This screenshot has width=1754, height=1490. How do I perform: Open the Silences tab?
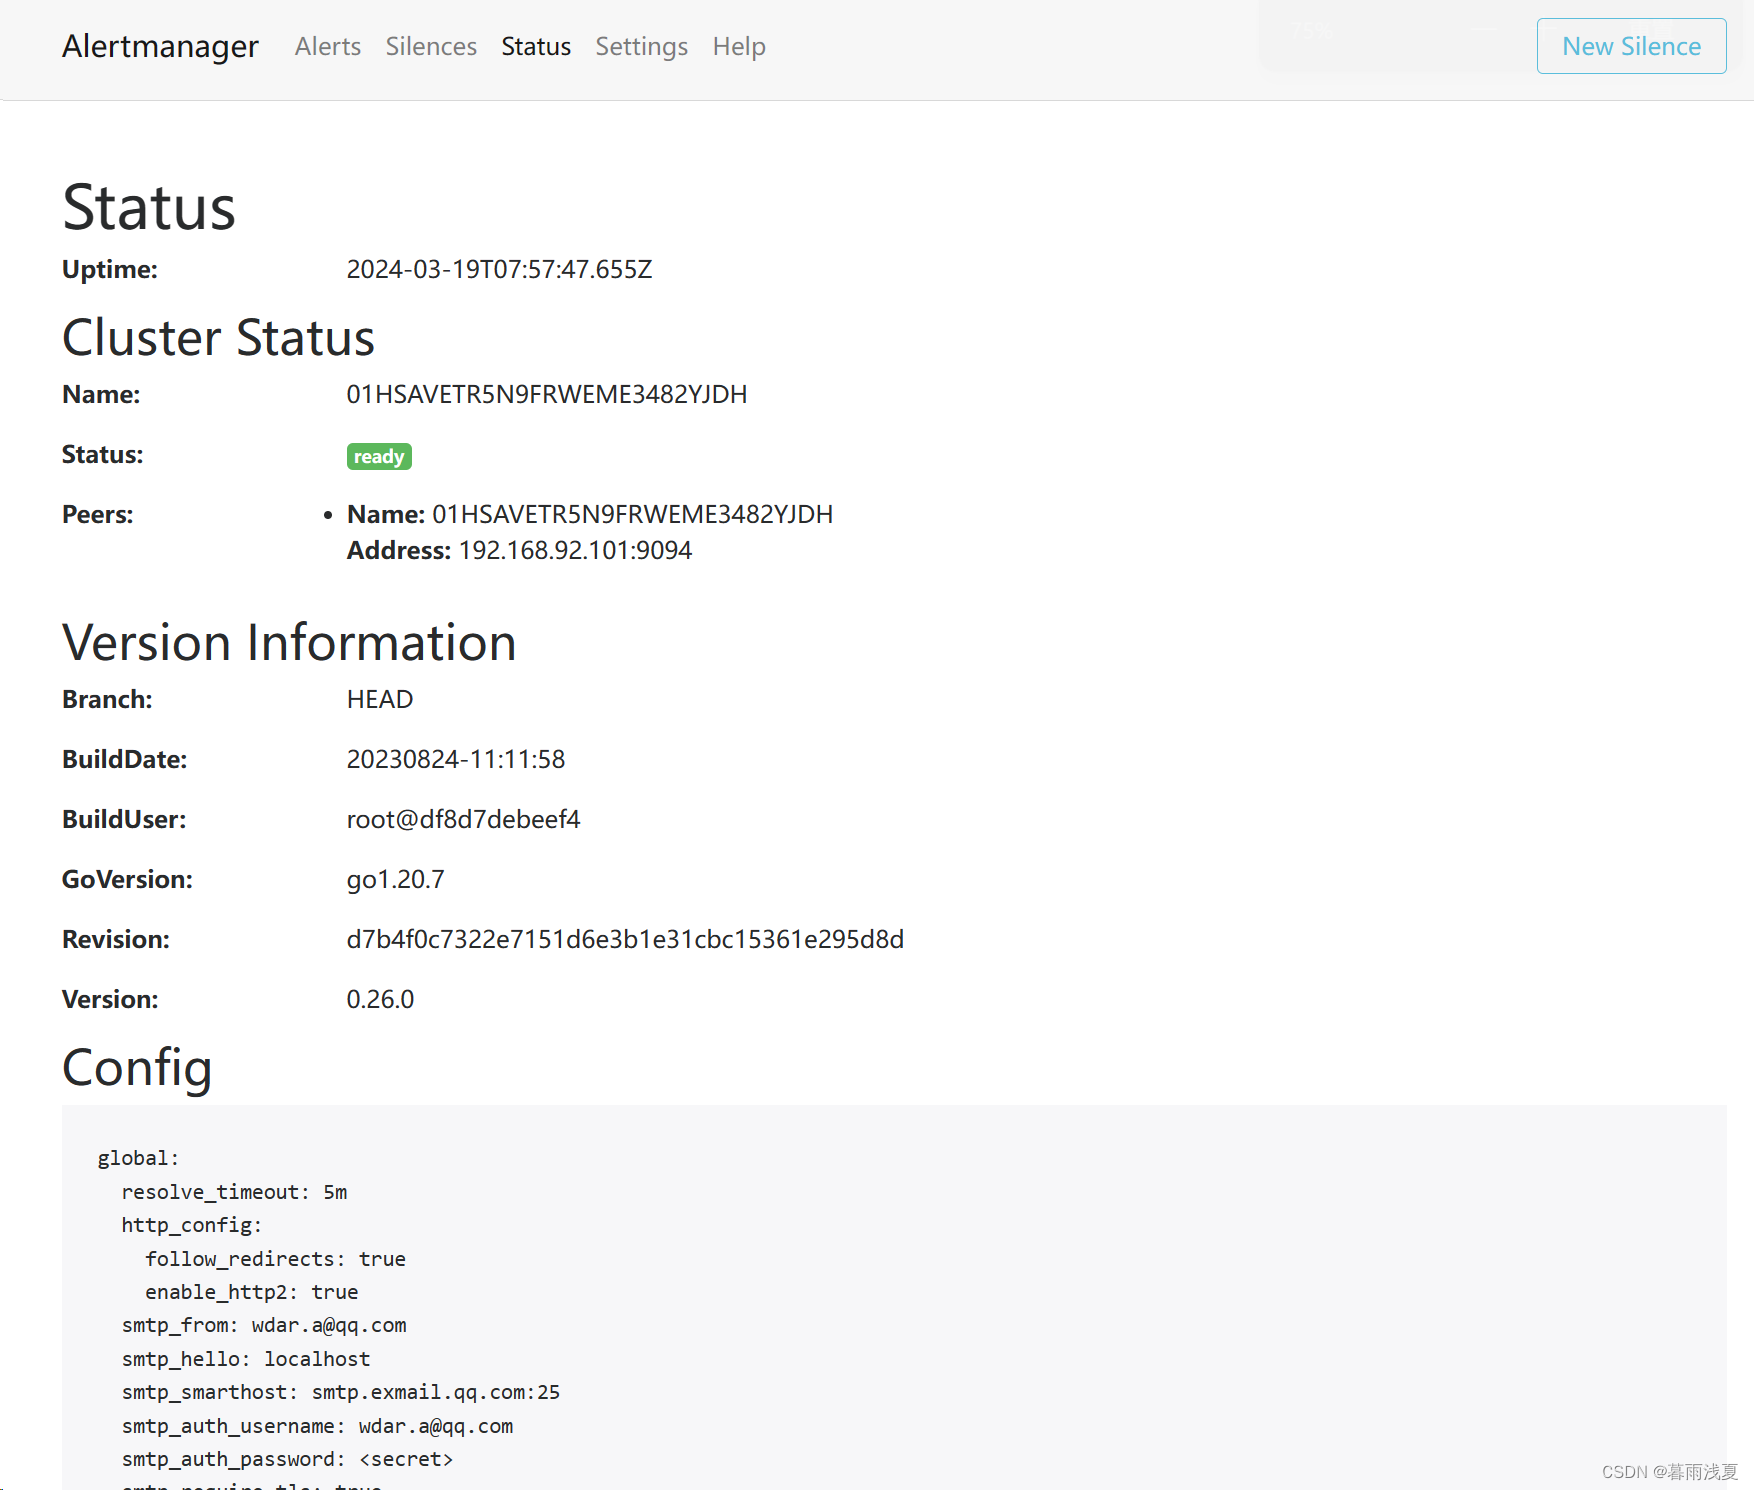click(x=431, y=46)
